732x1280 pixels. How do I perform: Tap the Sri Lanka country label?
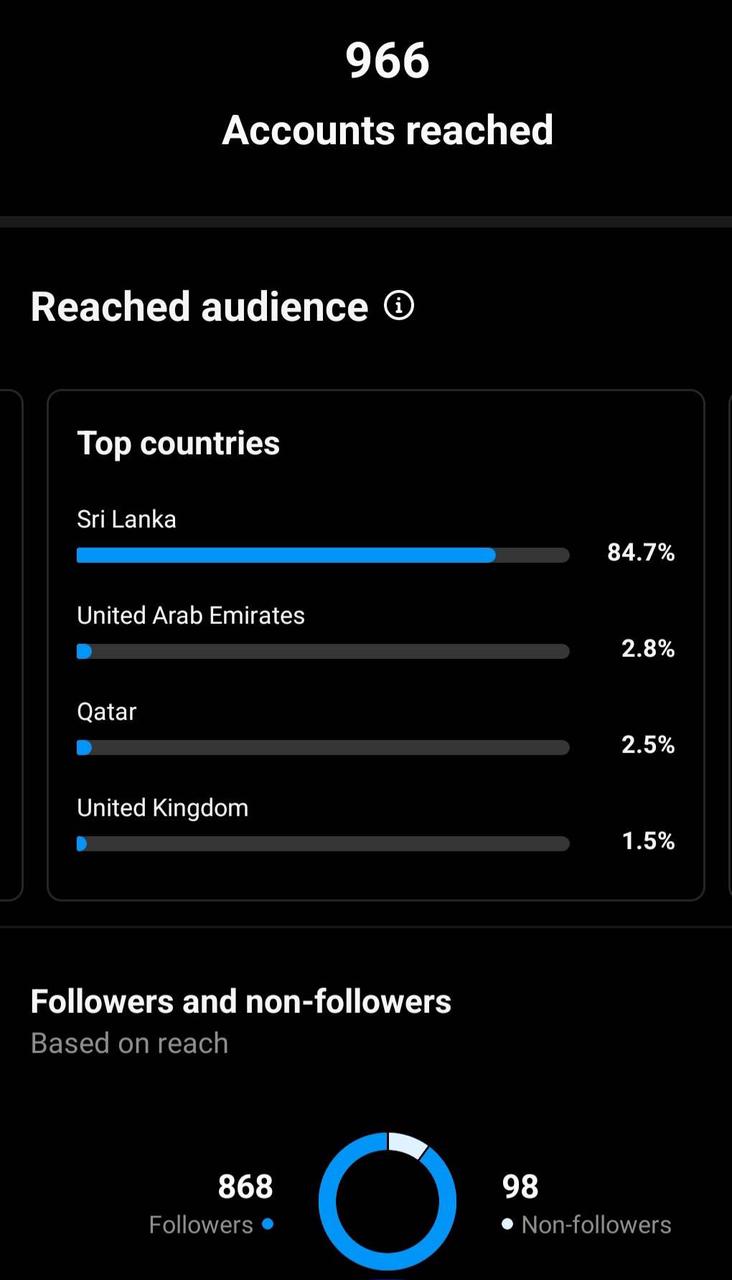[x=126, y=519]
